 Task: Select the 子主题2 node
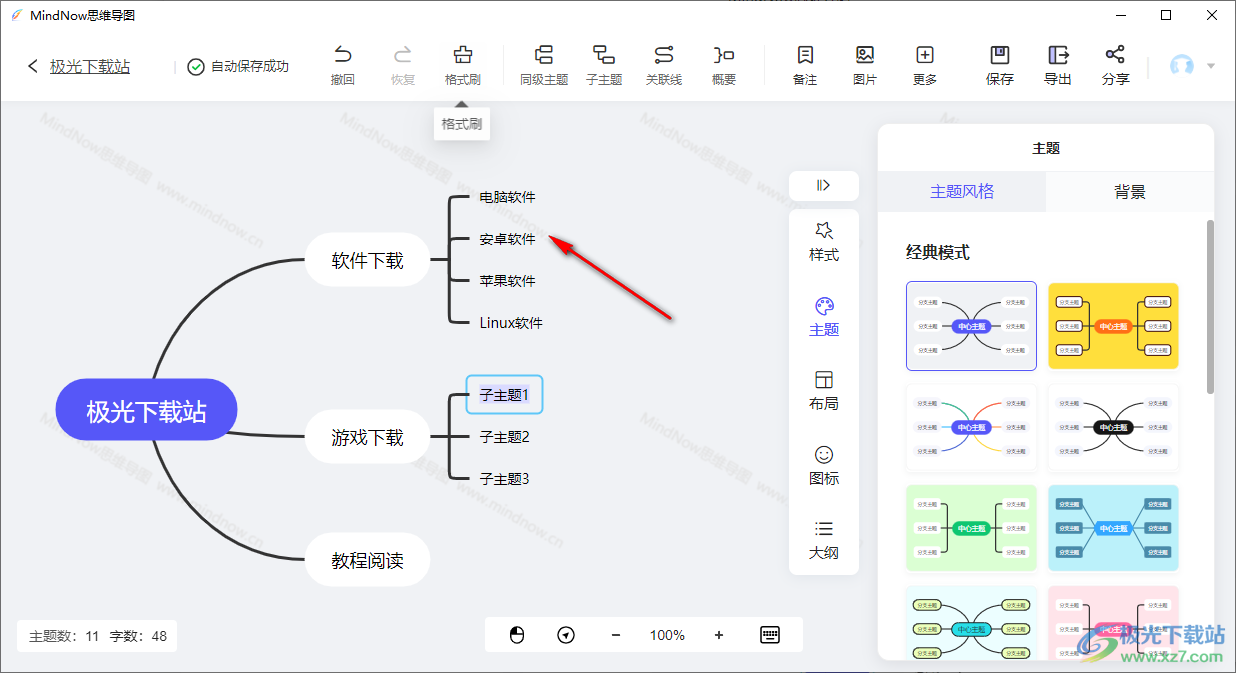[x=504, y=437]
